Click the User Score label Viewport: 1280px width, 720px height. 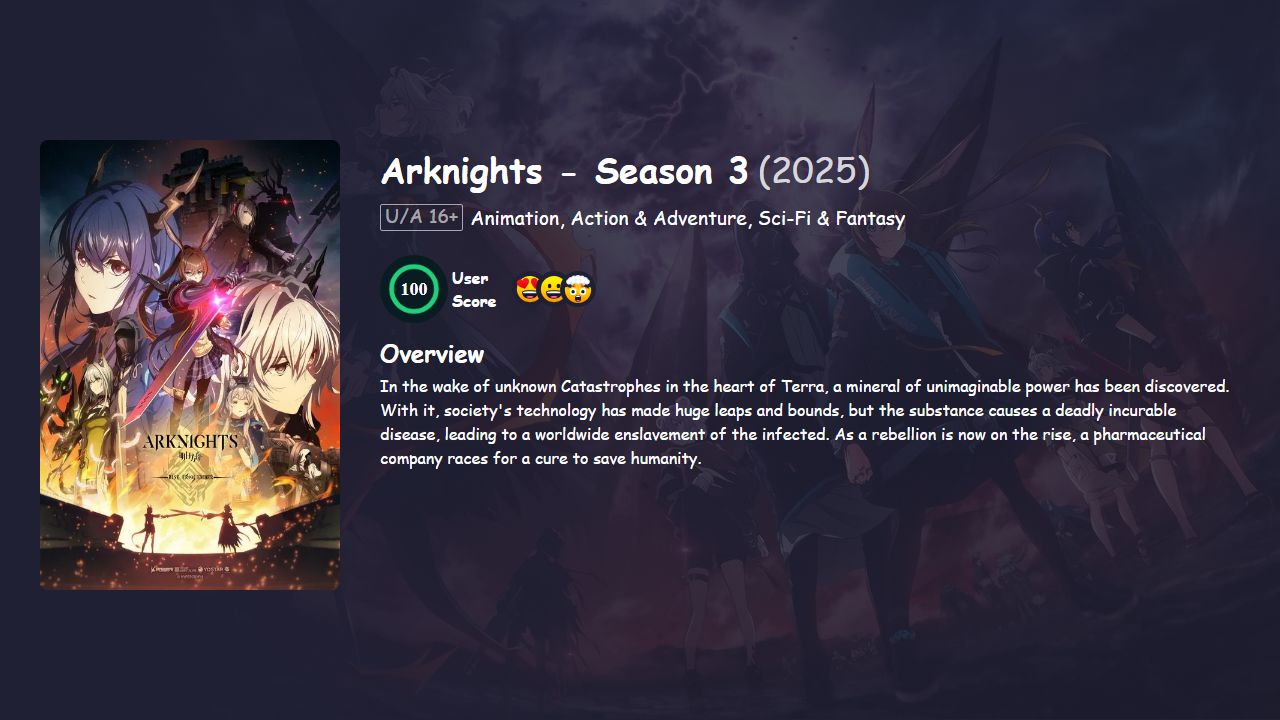474,290
